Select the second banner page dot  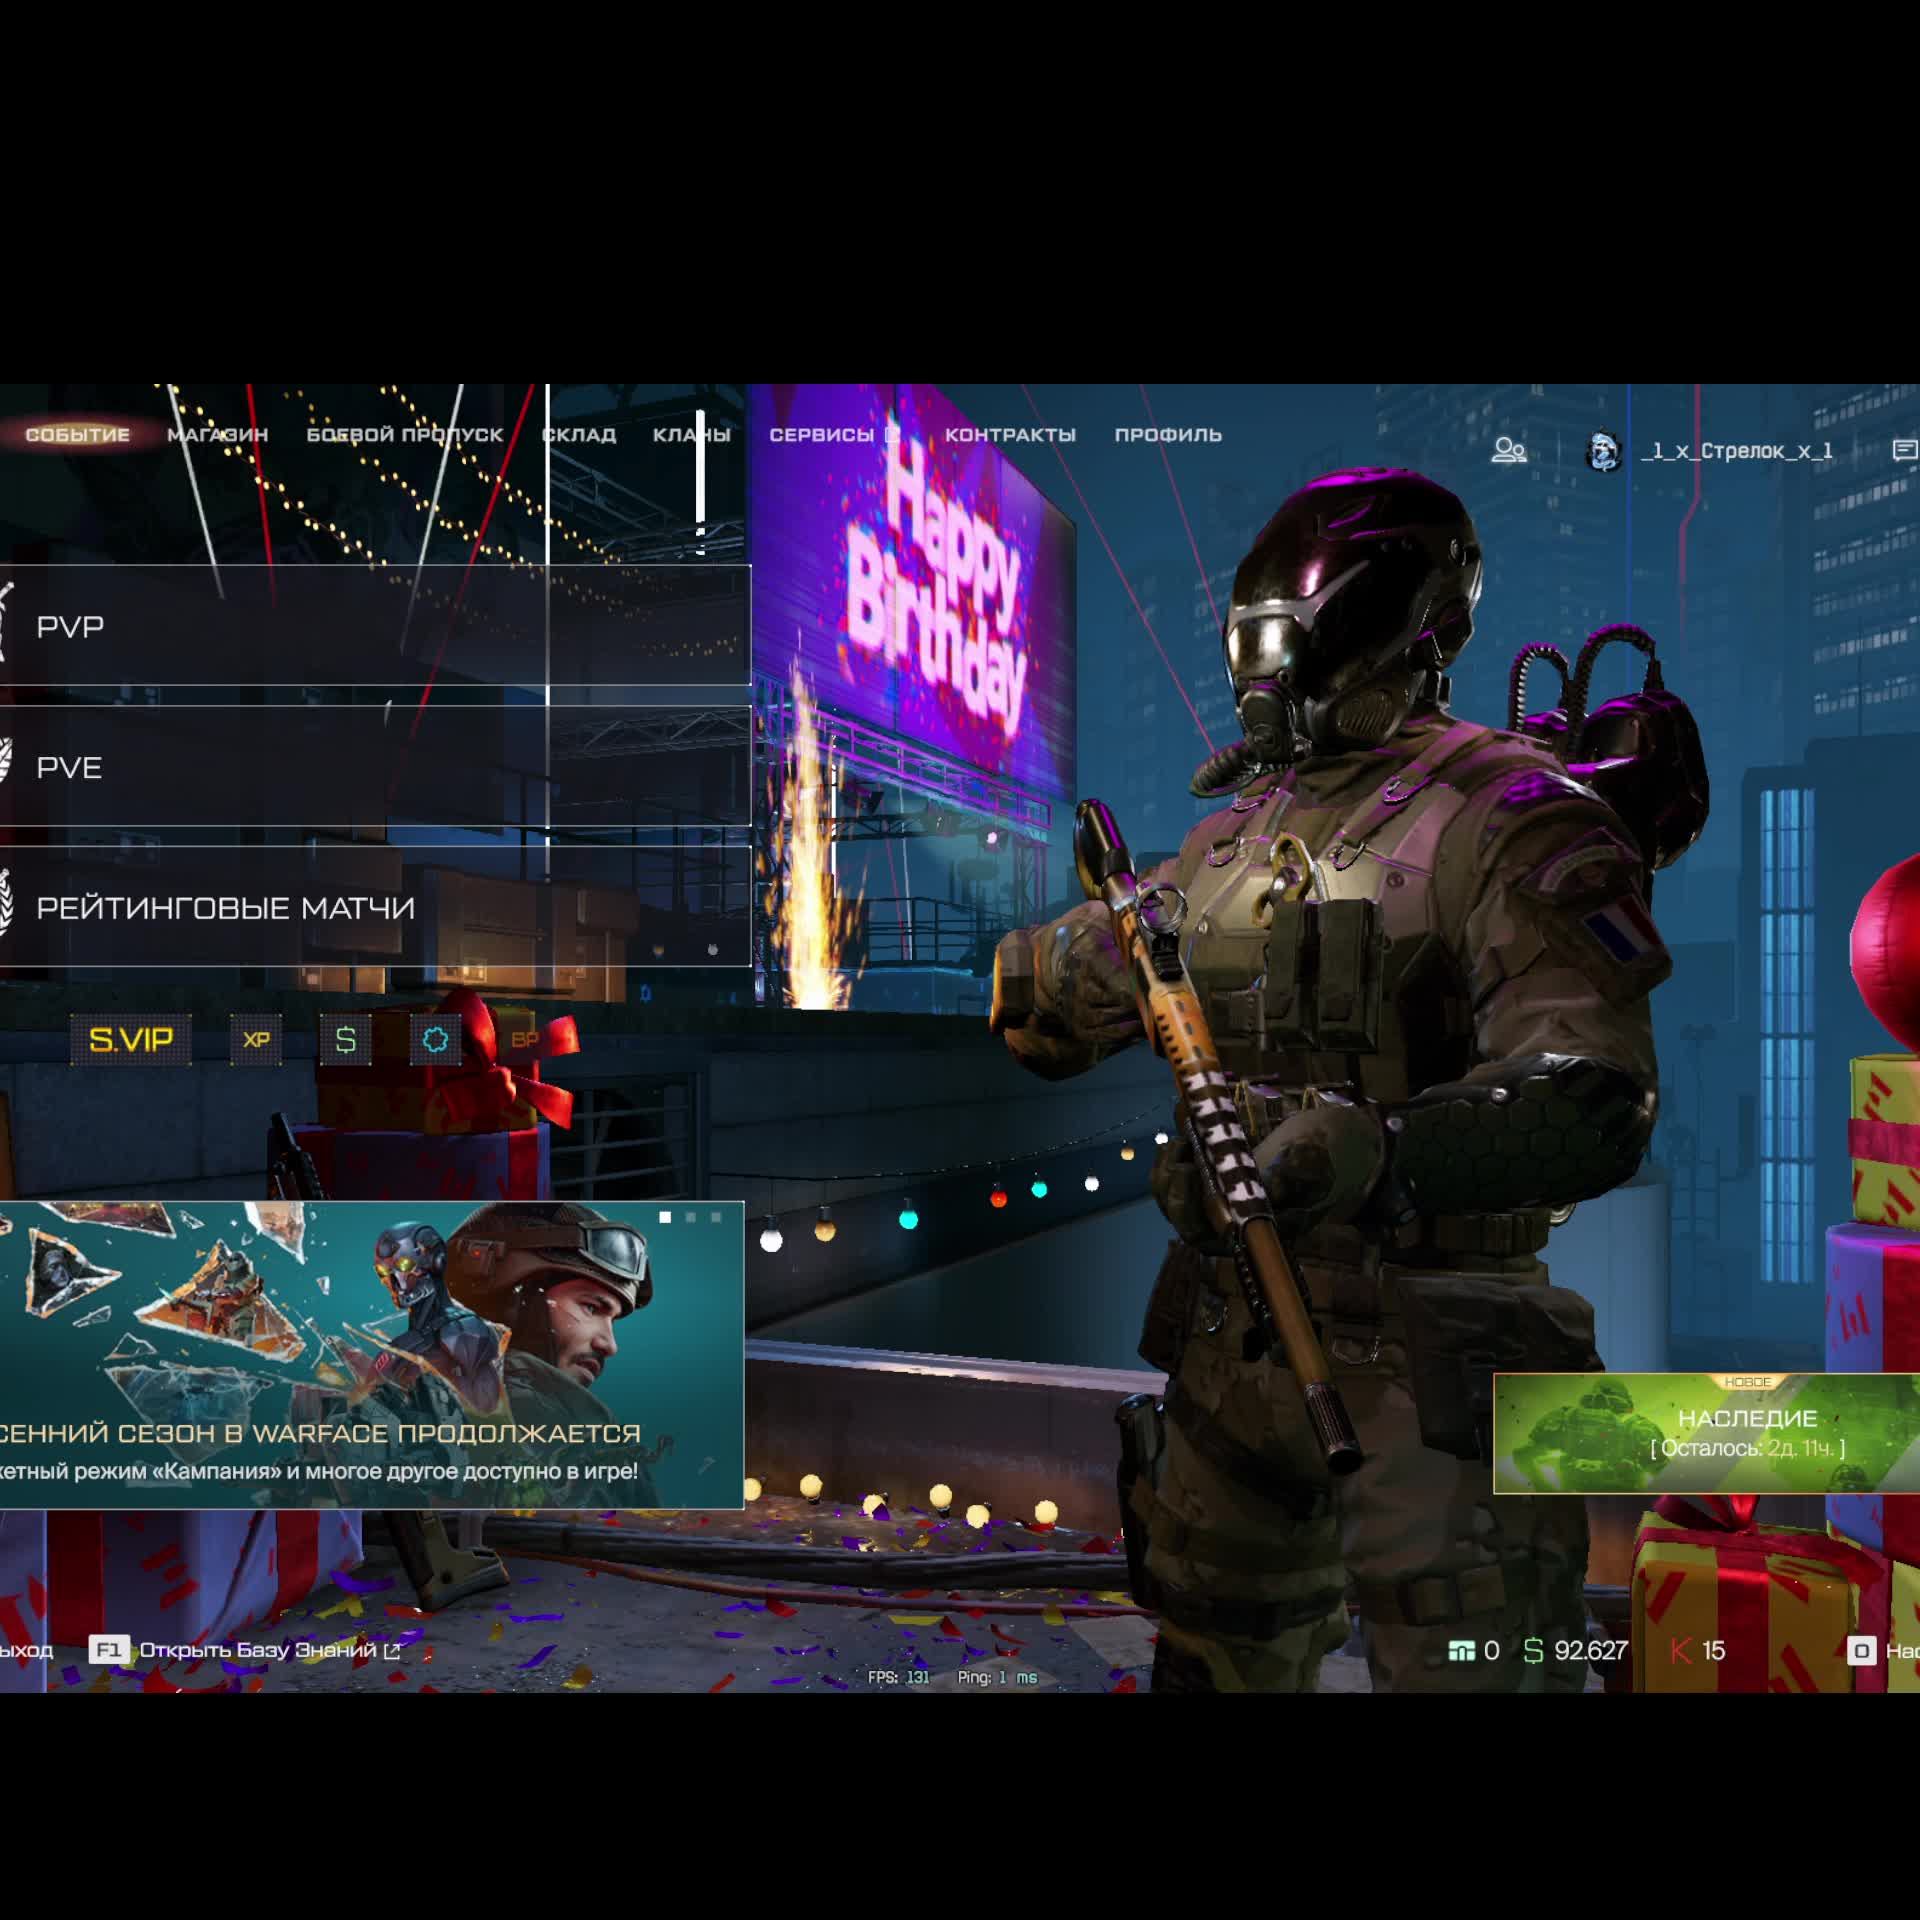[691, 1217]
